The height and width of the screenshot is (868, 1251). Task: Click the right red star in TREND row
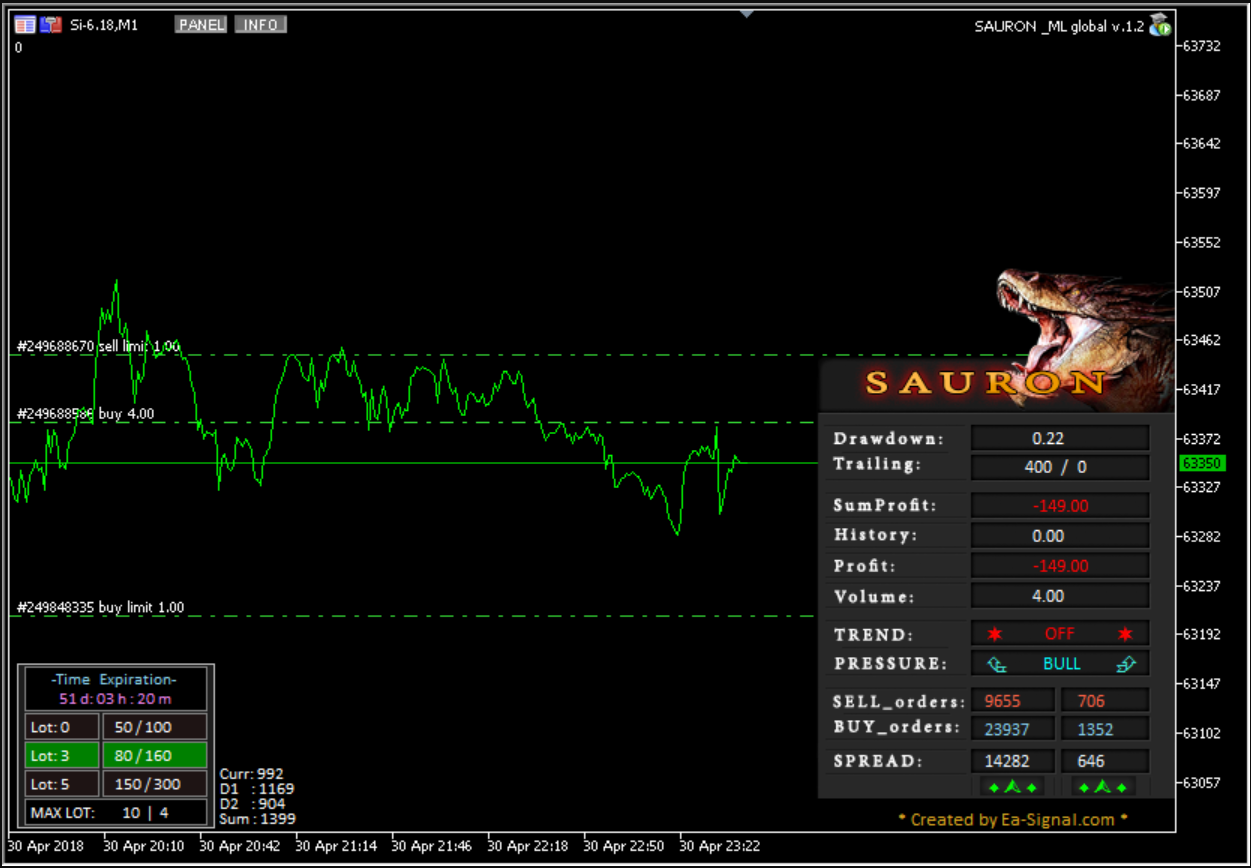point(1125,634)
